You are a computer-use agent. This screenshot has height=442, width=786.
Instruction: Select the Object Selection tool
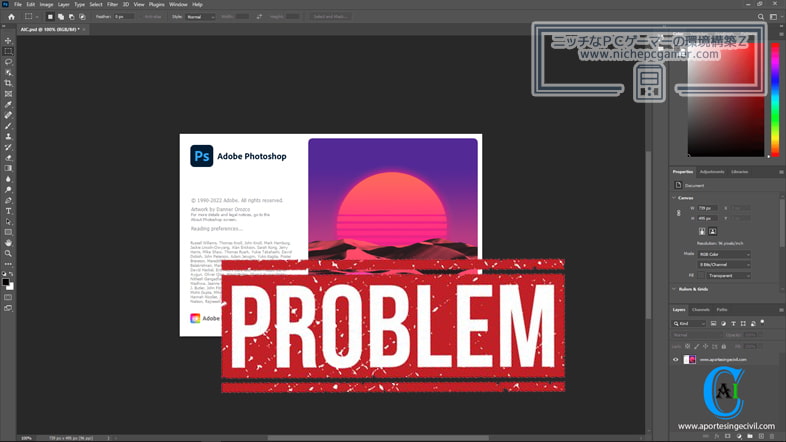[x=8, y=73]
